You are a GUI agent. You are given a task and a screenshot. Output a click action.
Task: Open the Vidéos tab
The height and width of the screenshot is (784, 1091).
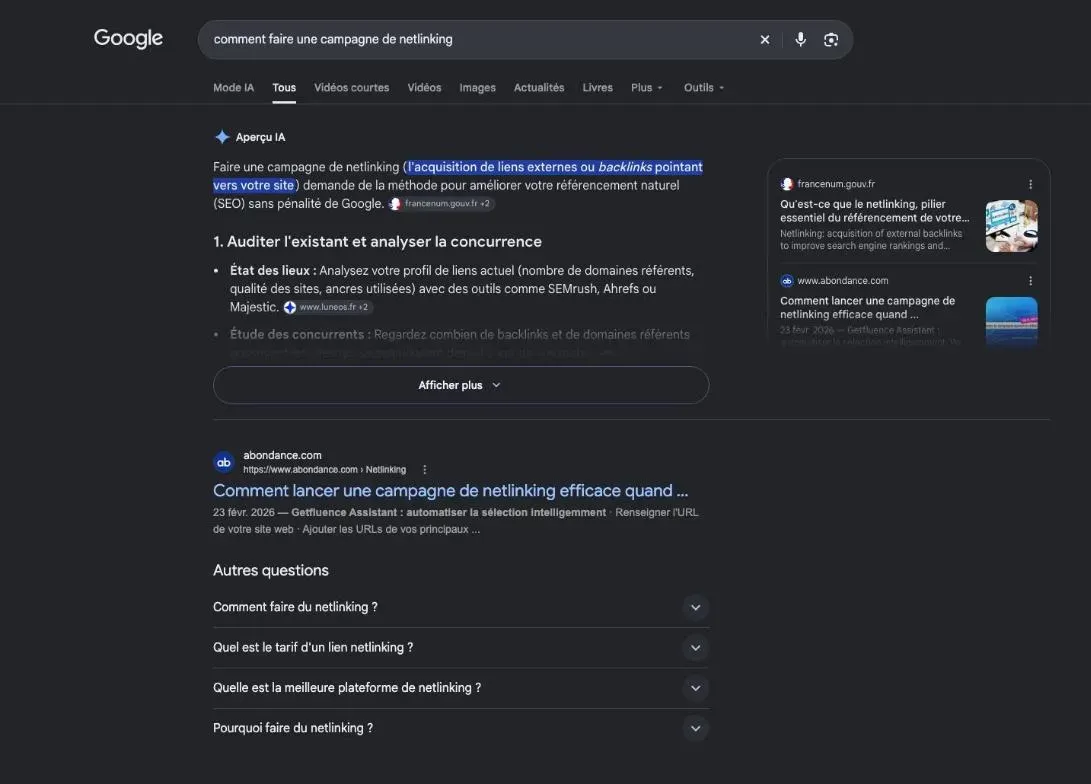click(x=424, y=88)
